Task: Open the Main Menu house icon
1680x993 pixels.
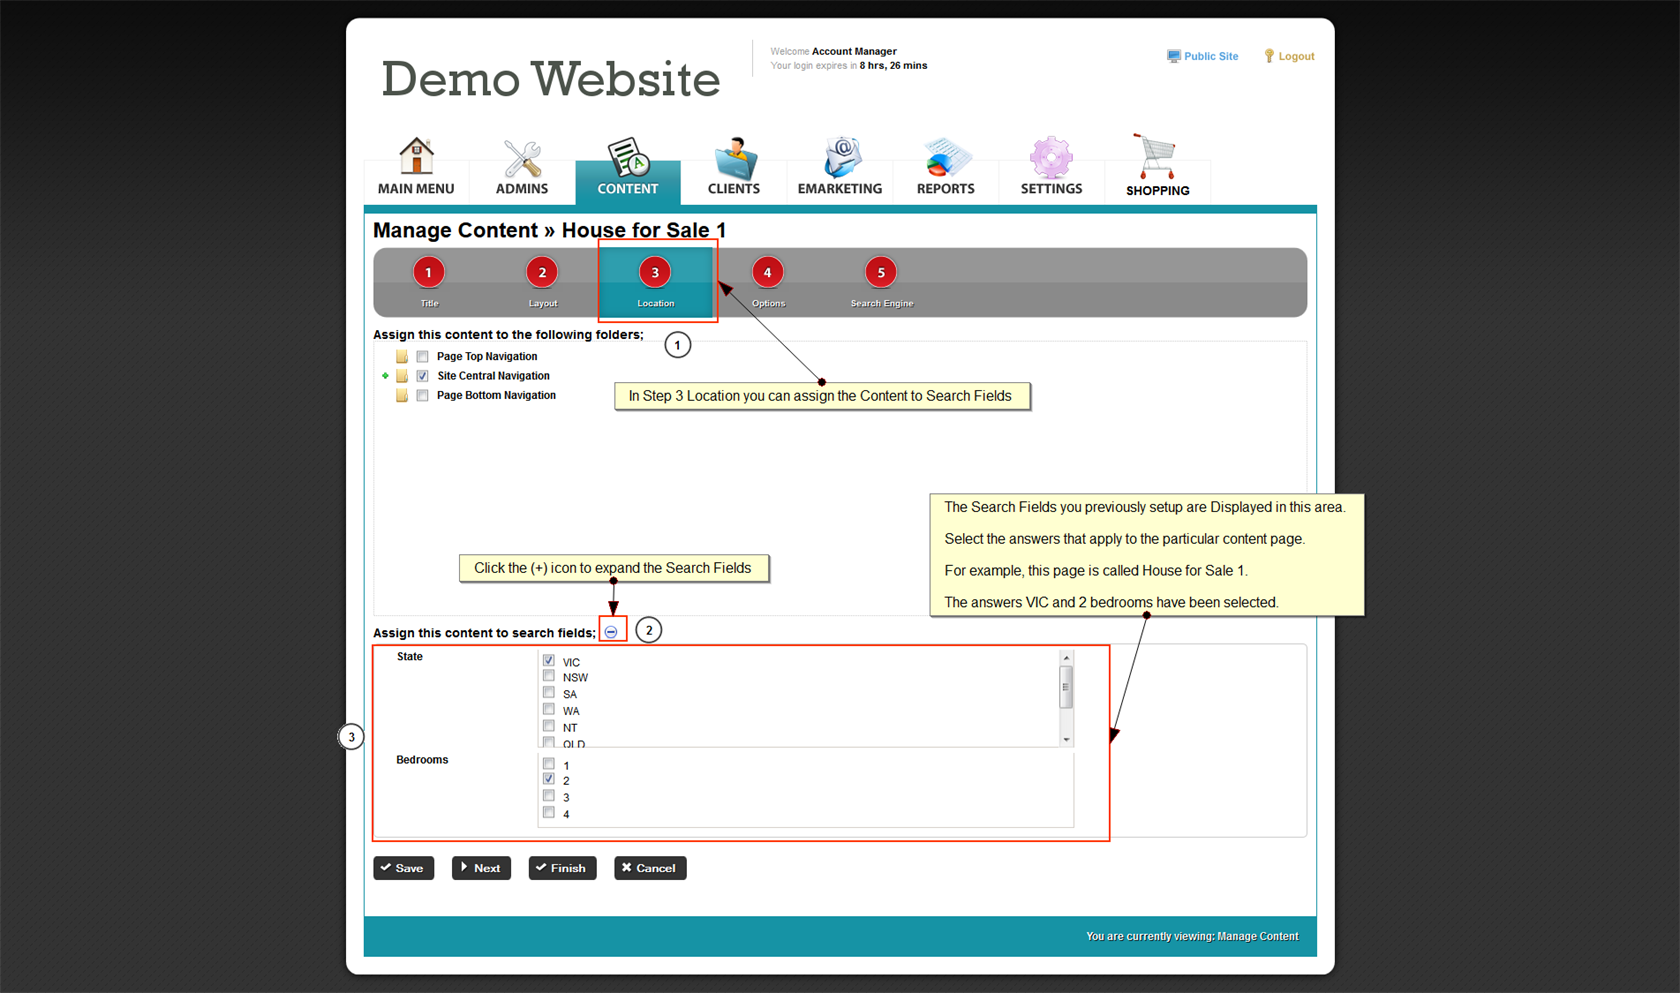Action: [x=416, y=157]
